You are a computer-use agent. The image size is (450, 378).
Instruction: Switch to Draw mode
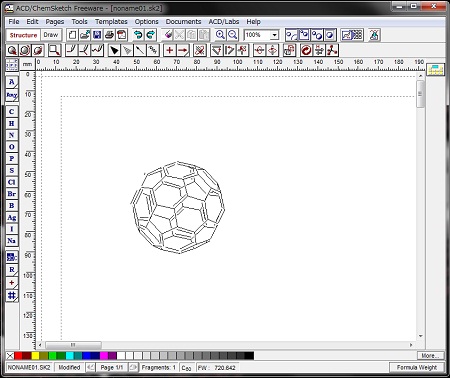coord(51,35)
